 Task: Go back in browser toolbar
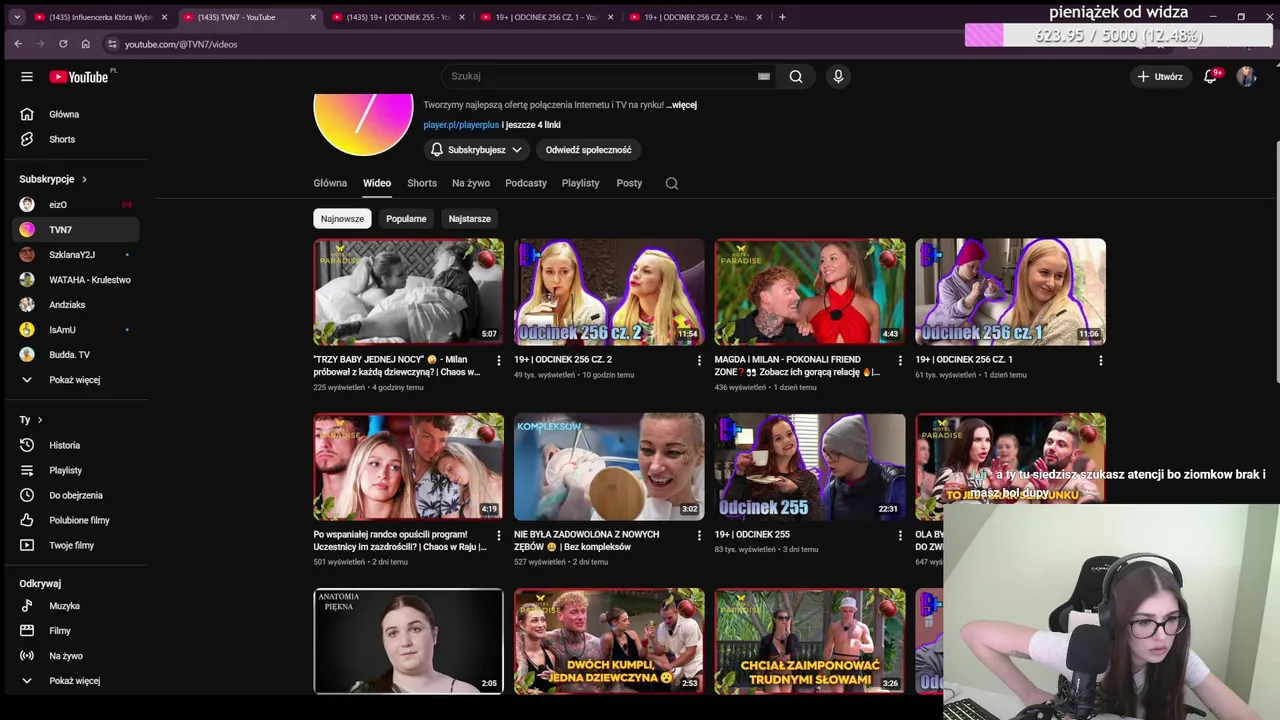tap(18, 44)
